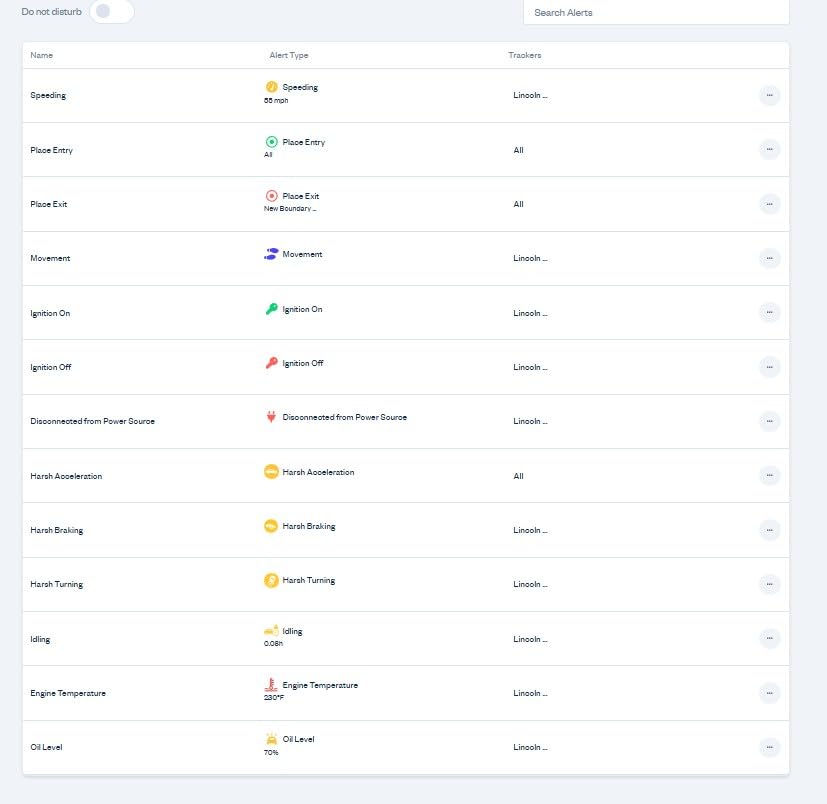Open the more options menu for Harsh Turning
Screen dimensions: 827x804
point(770,585)
